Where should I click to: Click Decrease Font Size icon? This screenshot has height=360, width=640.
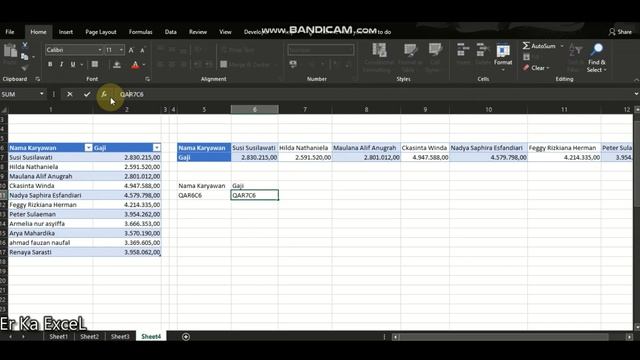pos(142,50)
